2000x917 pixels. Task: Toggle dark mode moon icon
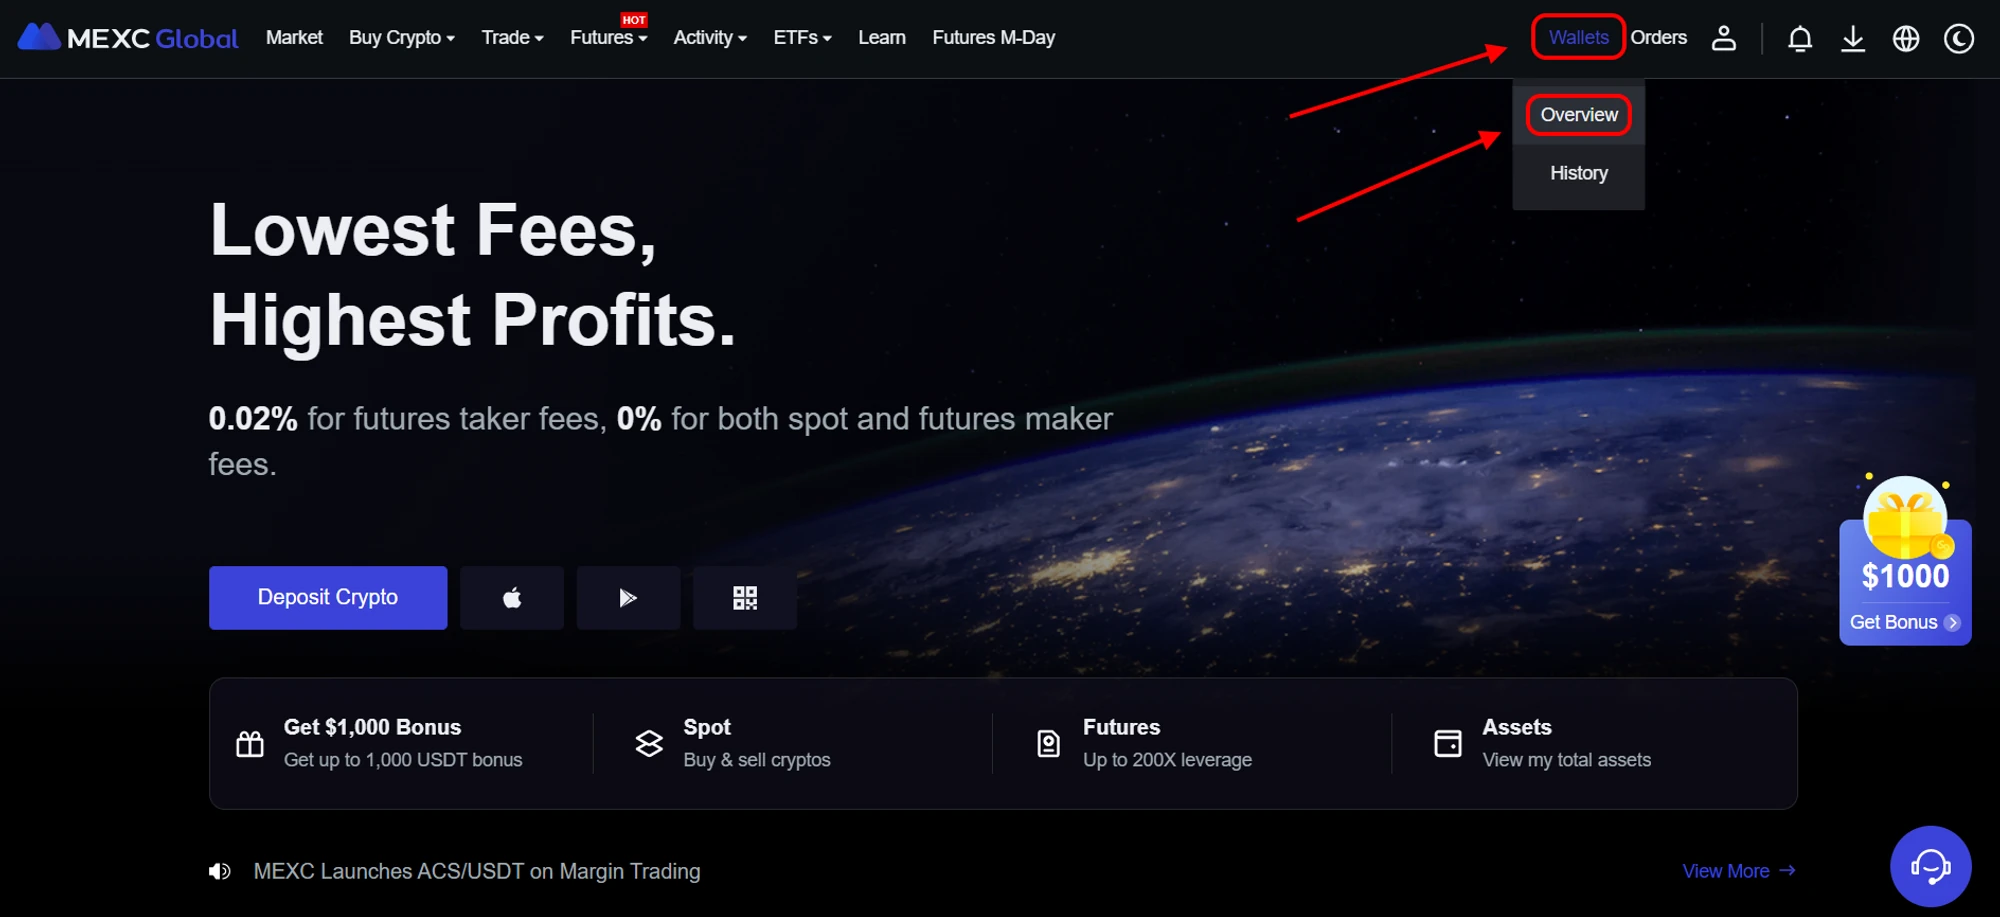(1959, 38)
